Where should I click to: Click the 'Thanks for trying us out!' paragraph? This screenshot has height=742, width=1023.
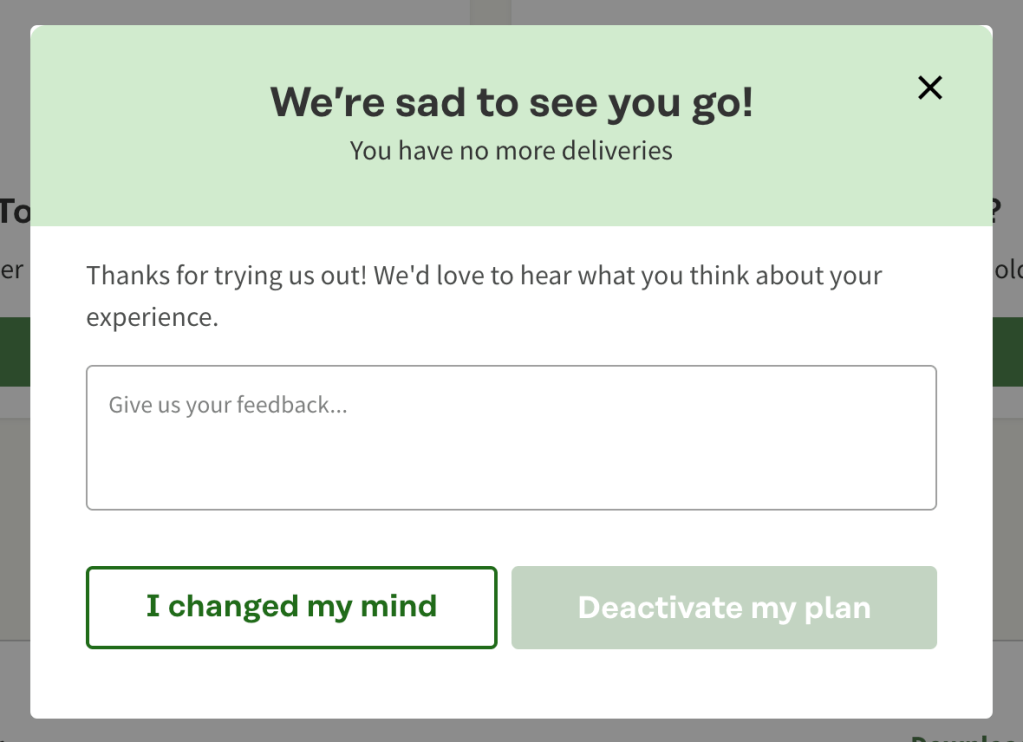pos(484,275)
